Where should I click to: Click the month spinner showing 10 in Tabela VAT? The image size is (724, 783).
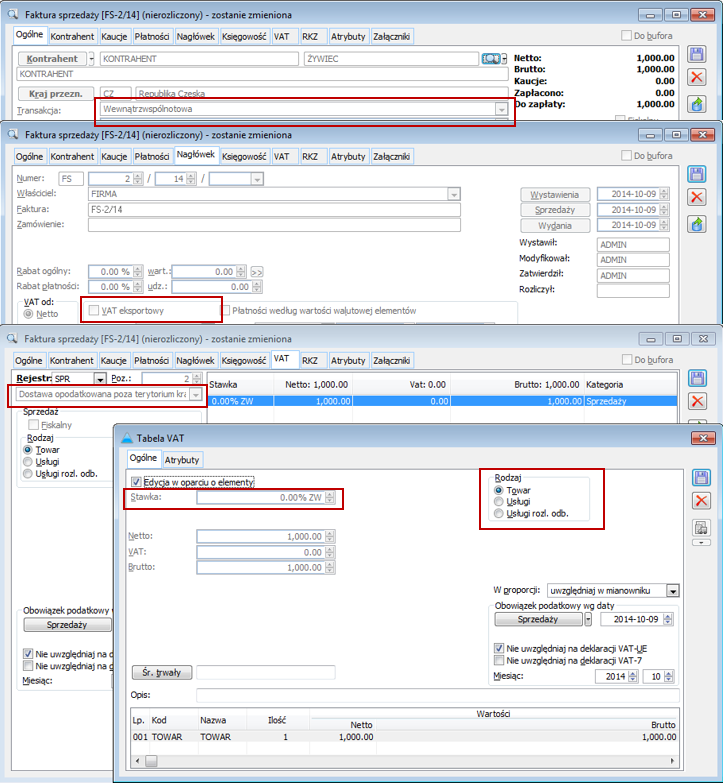tap(669, 676)
